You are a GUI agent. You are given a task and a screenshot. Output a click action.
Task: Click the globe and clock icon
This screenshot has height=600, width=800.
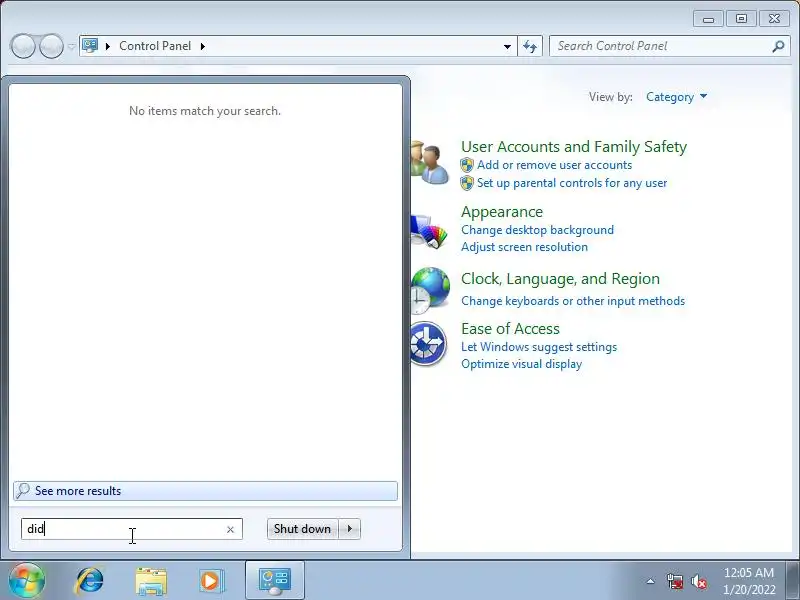tap(430, 291)
